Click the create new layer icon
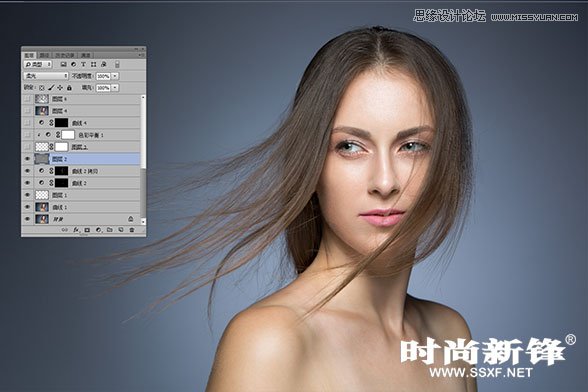 [121, 230]
